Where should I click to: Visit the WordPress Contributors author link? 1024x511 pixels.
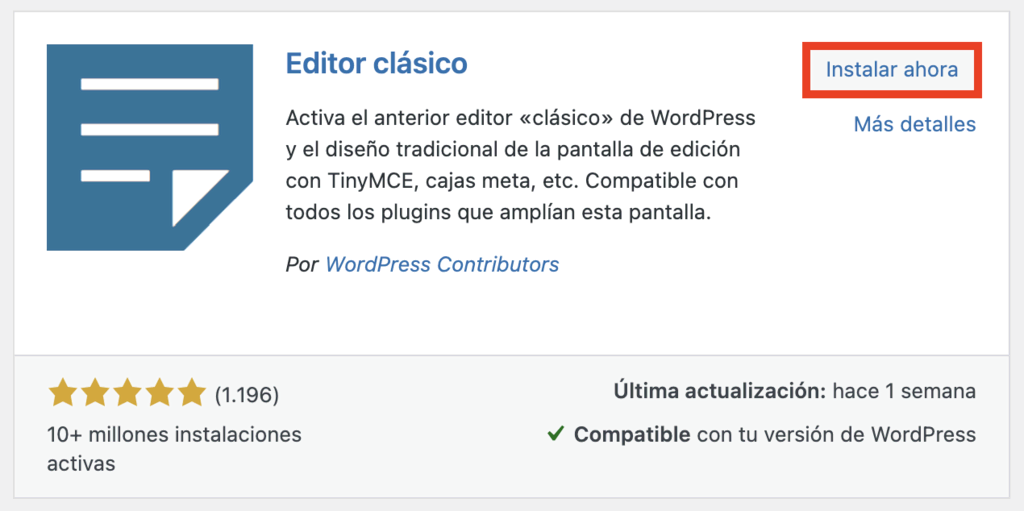coord(442,265)
